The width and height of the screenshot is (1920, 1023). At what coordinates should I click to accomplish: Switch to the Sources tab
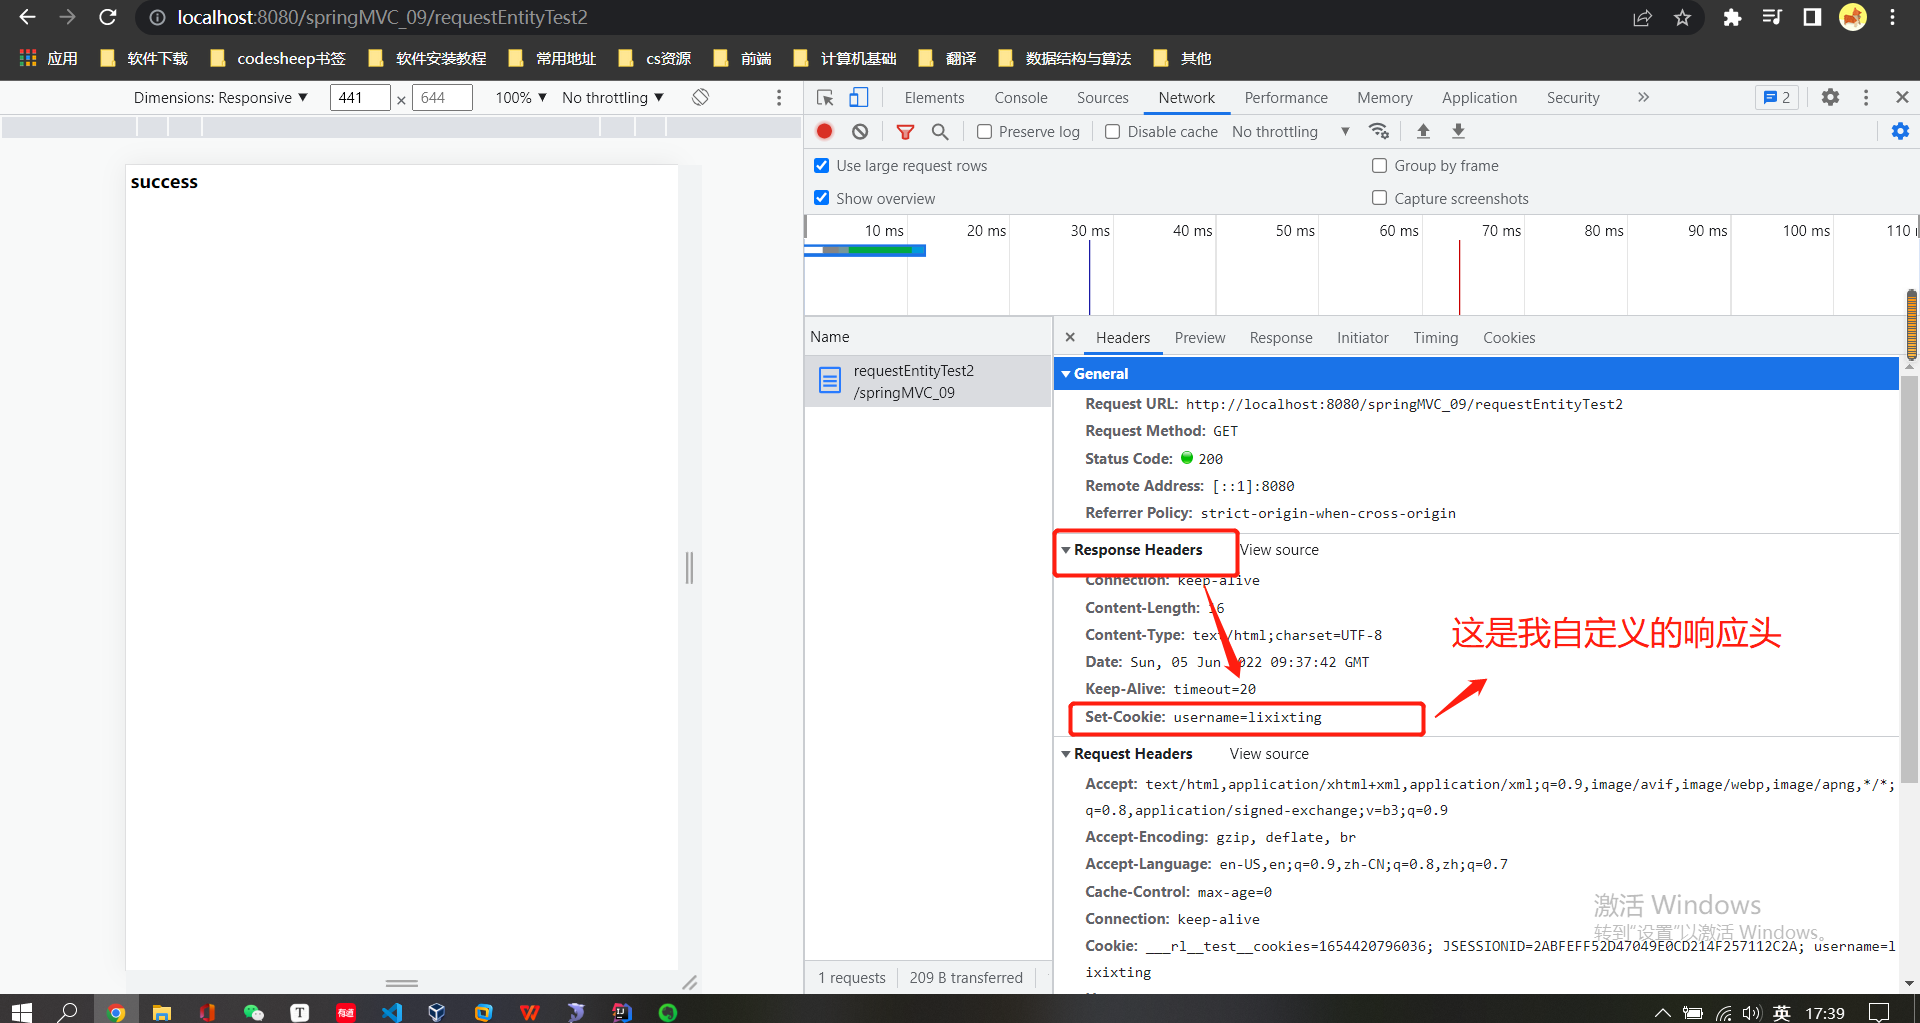click(x=1102, y=98)
